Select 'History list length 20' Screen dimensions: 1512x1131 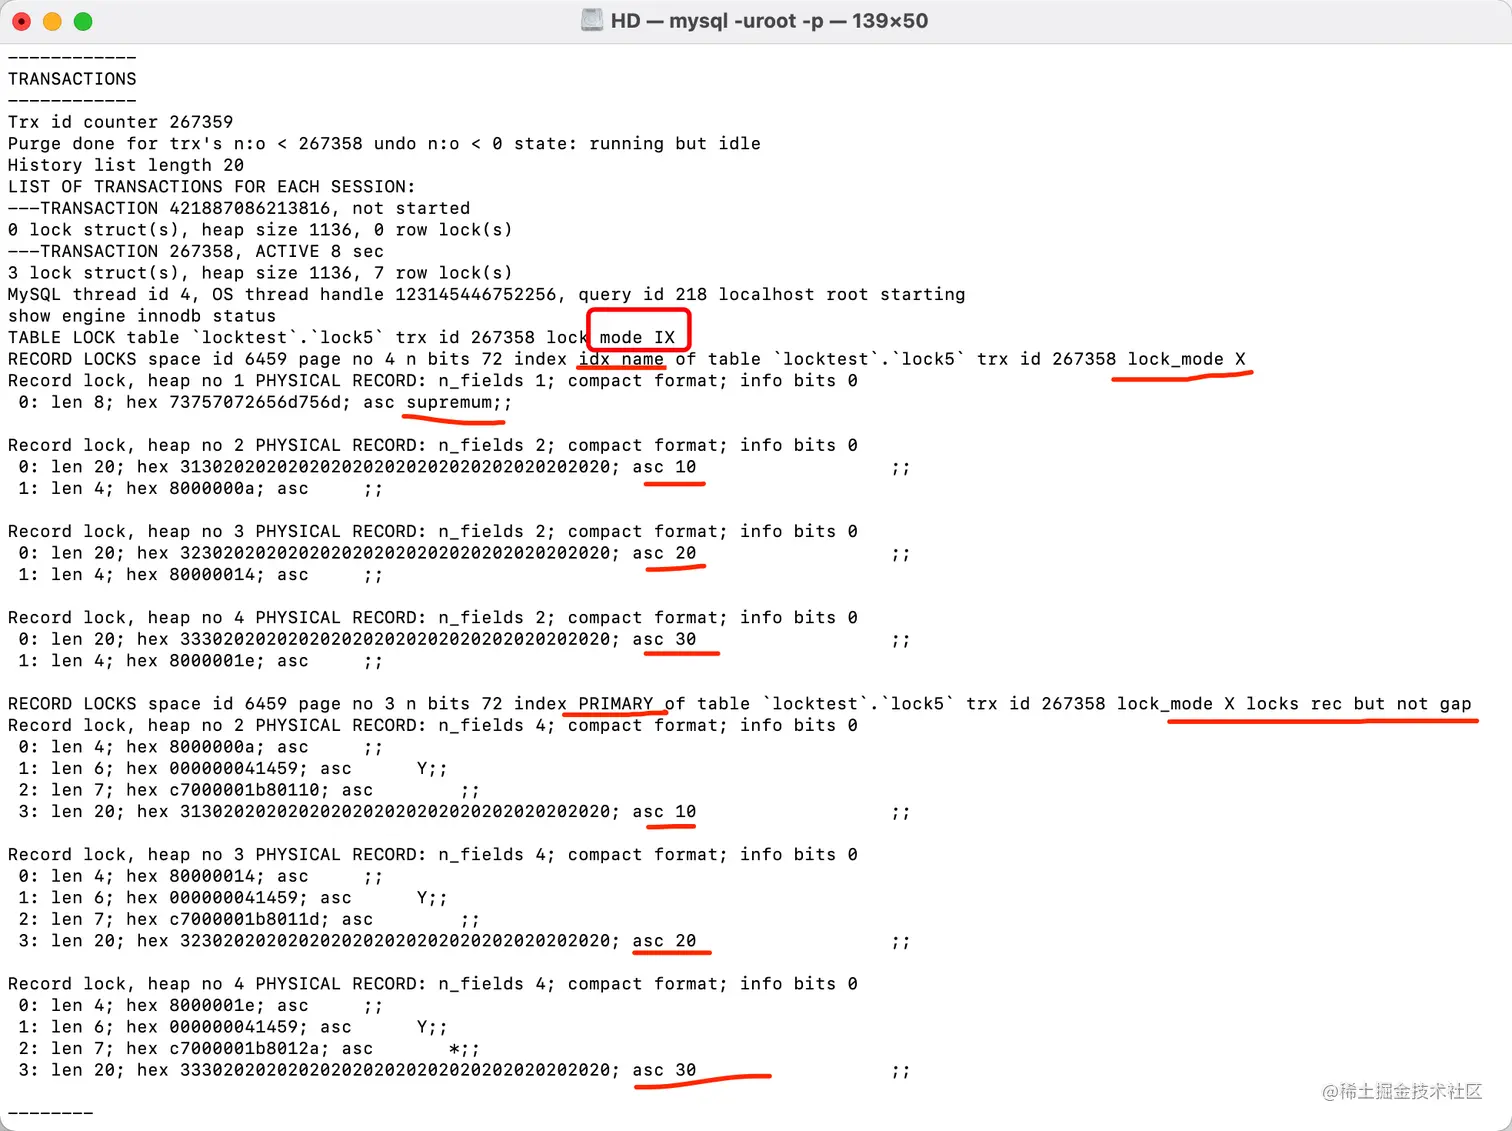coord(126,165)
